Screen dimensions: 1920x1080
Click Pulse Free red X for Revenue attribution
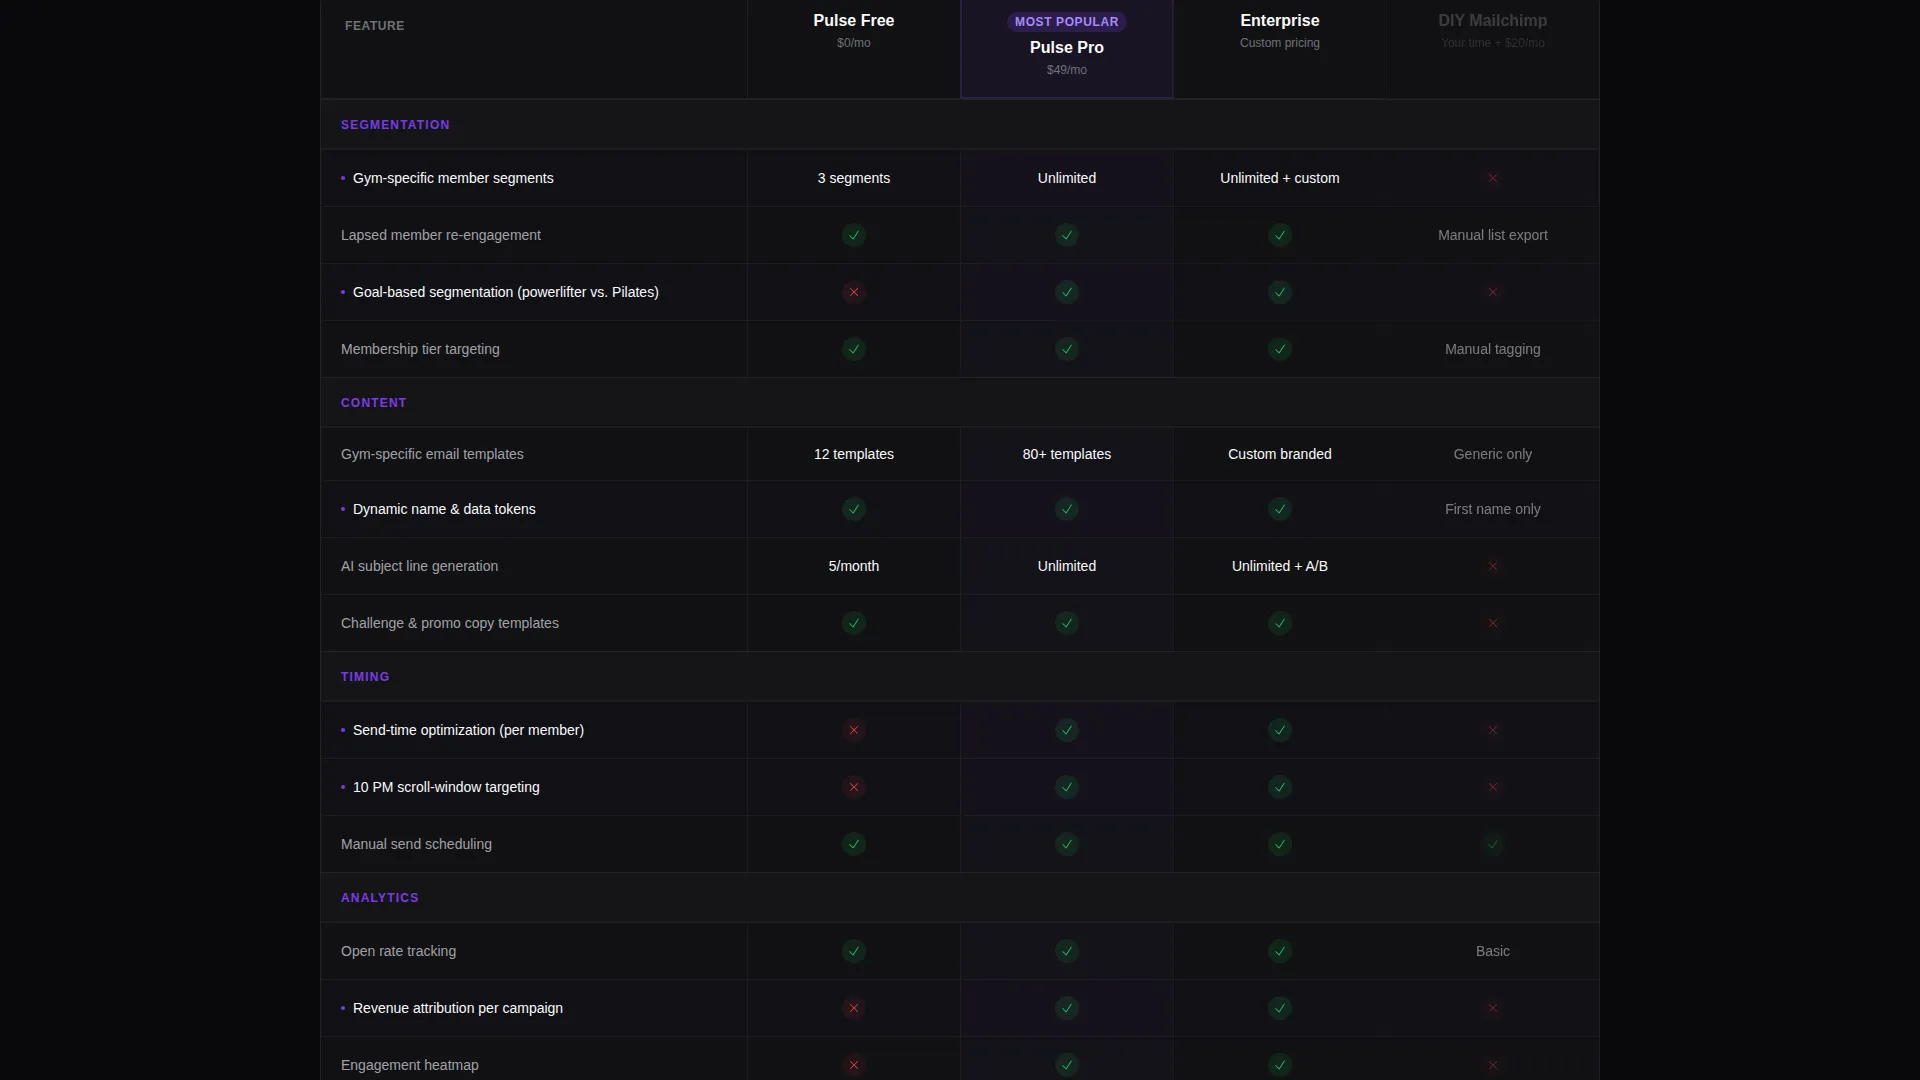click(853, 1008)
